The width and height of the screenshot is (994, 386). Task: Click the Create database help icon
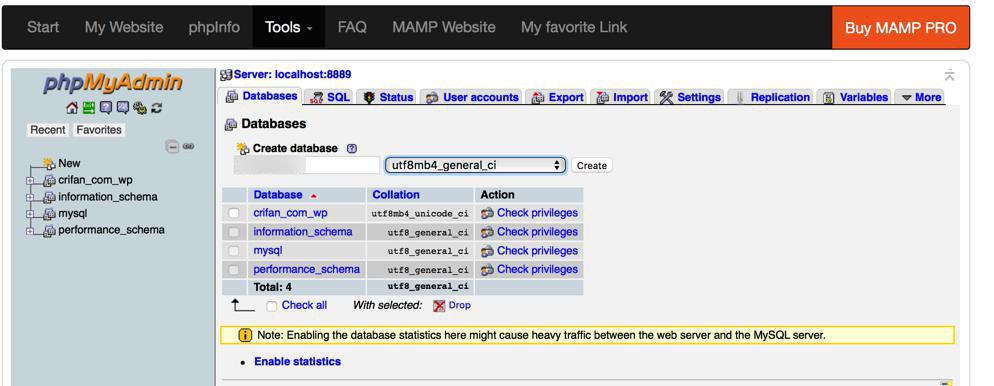[352, 148]
